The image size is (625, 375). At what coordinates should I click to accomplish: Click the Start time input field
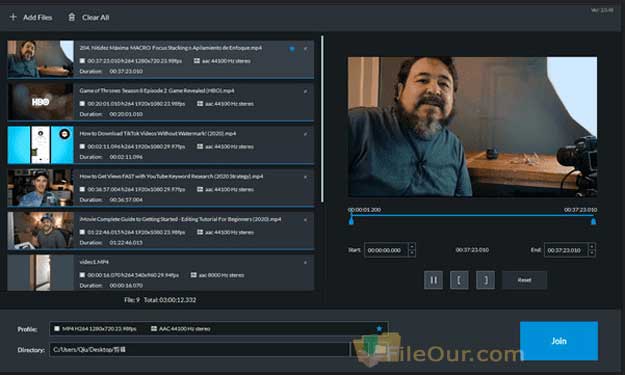click(x=386, y=250)
